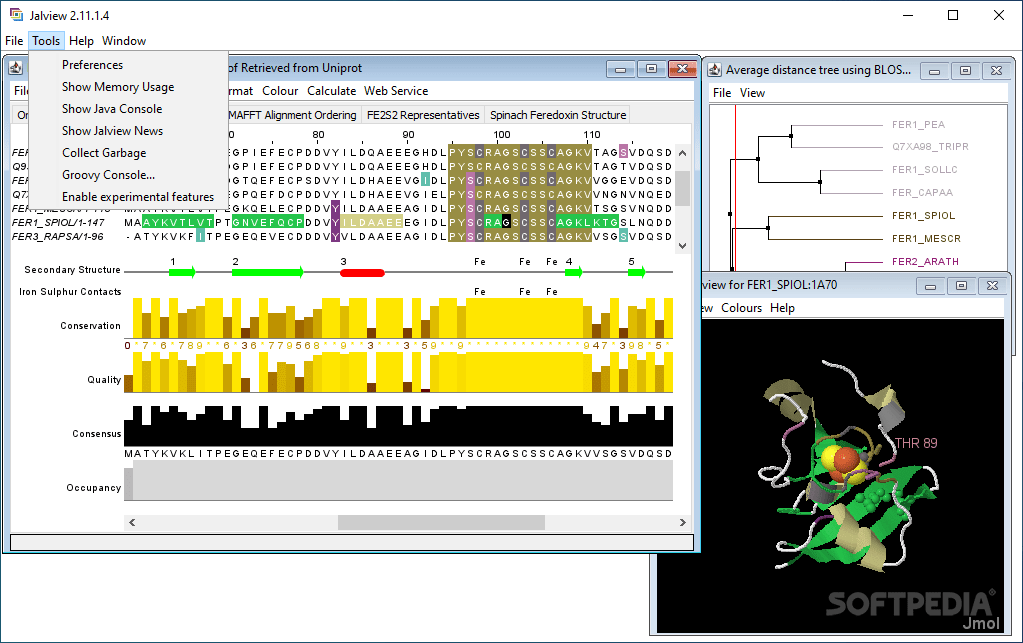Click the Secondary Structure annotation label
The height and width of the screenshot is (643, 1023).
(72, 269)
